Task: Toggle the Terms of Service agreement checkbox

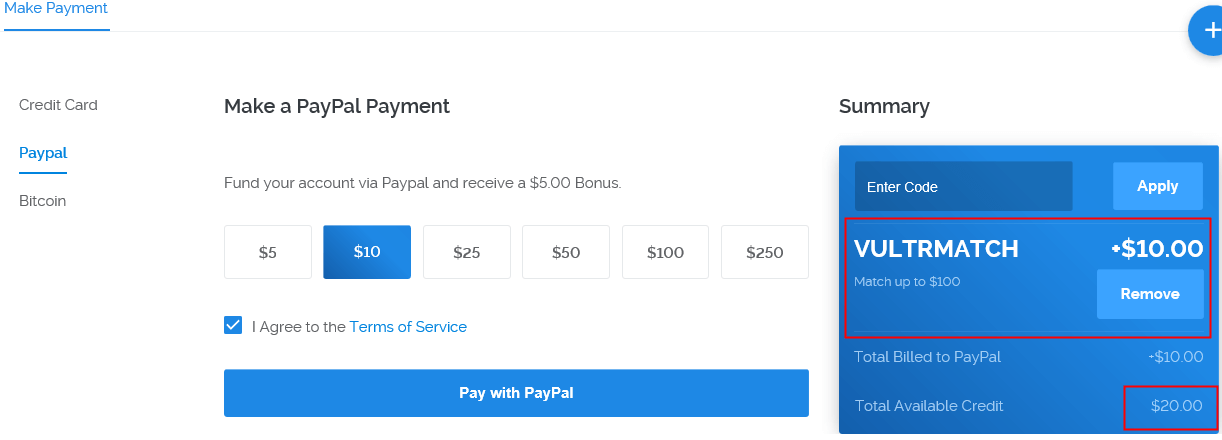Action: (233, 326)
